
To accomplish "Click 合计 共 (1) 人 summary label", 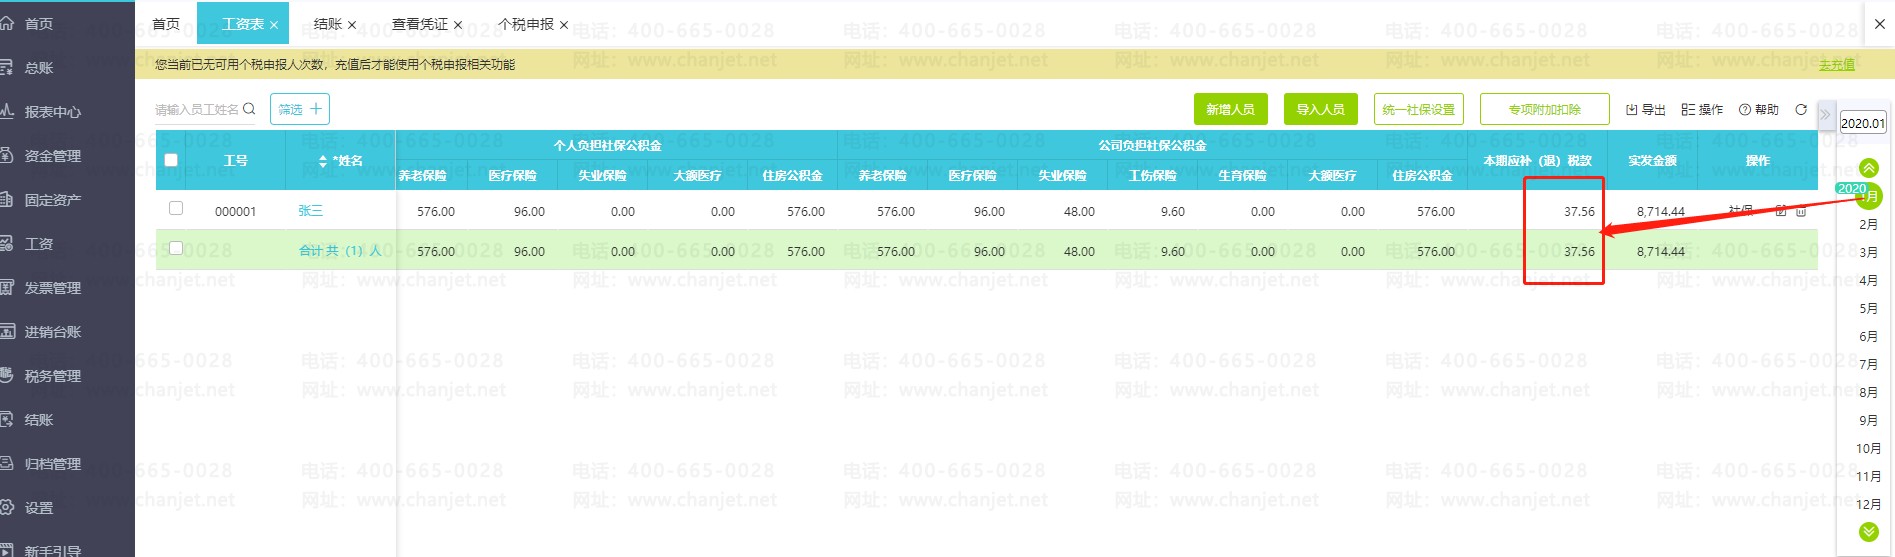I will (x=341, y=251).
